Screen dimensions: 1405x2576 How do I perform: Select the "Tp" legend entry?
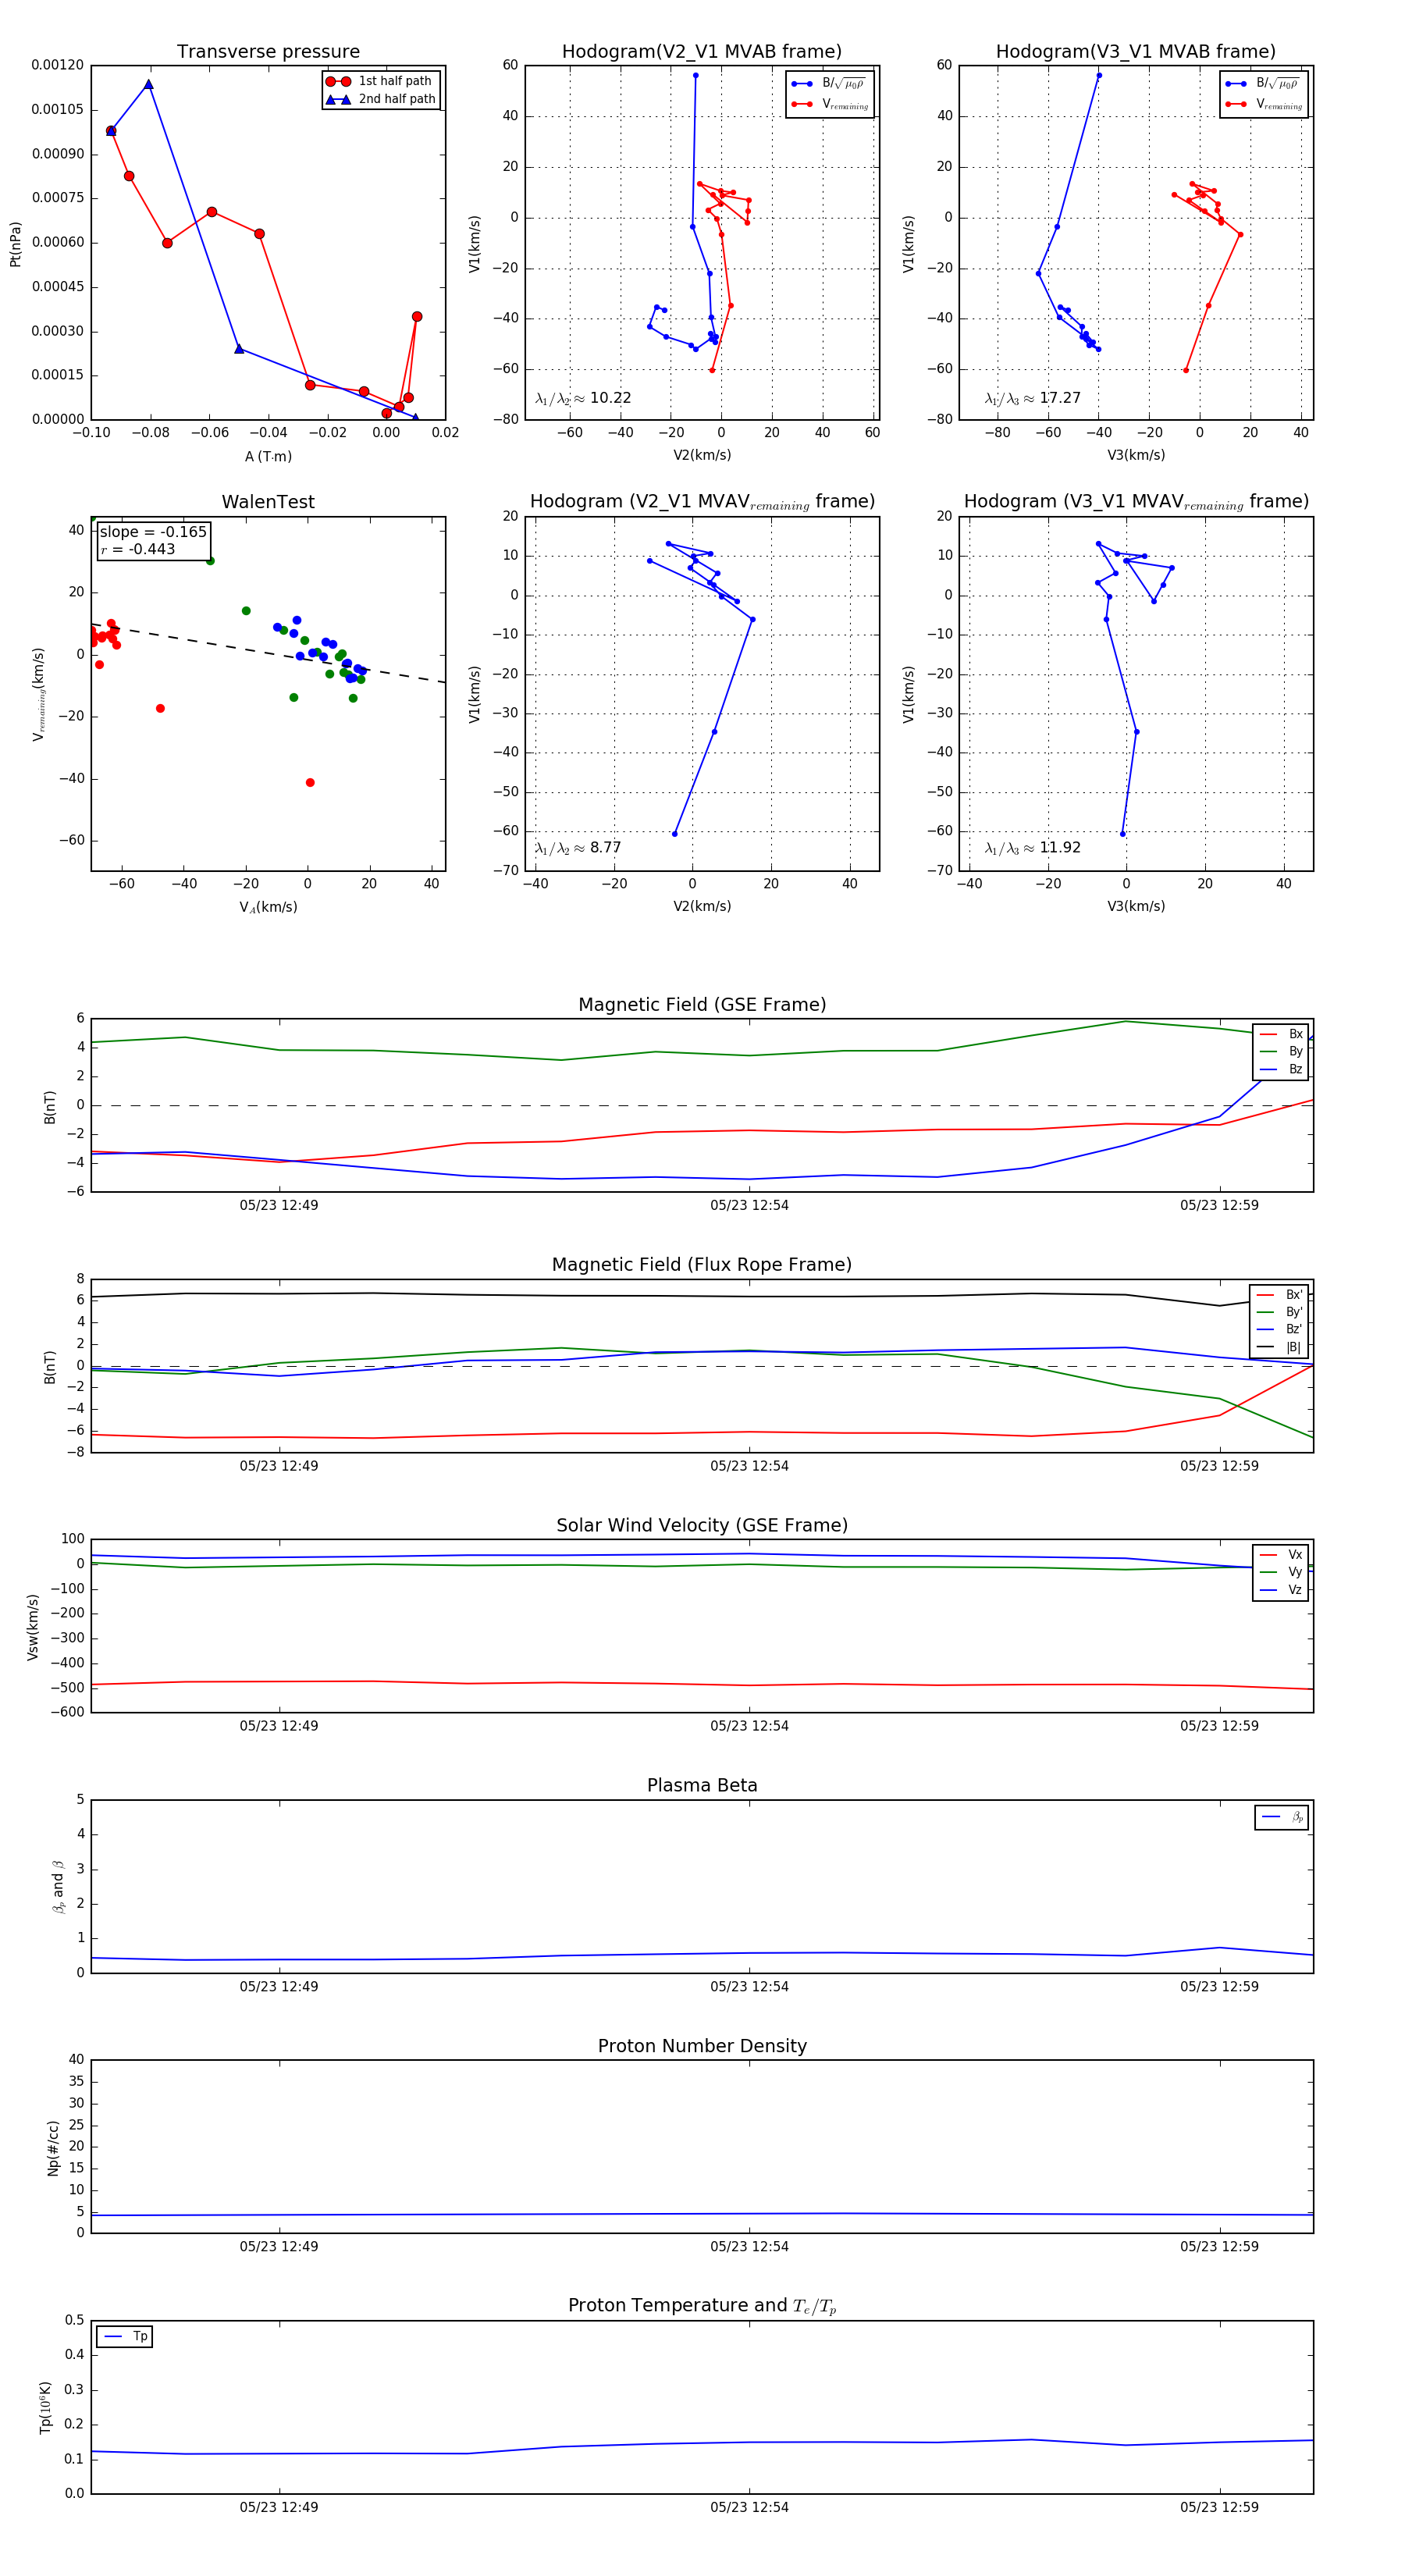(125, 2337)
